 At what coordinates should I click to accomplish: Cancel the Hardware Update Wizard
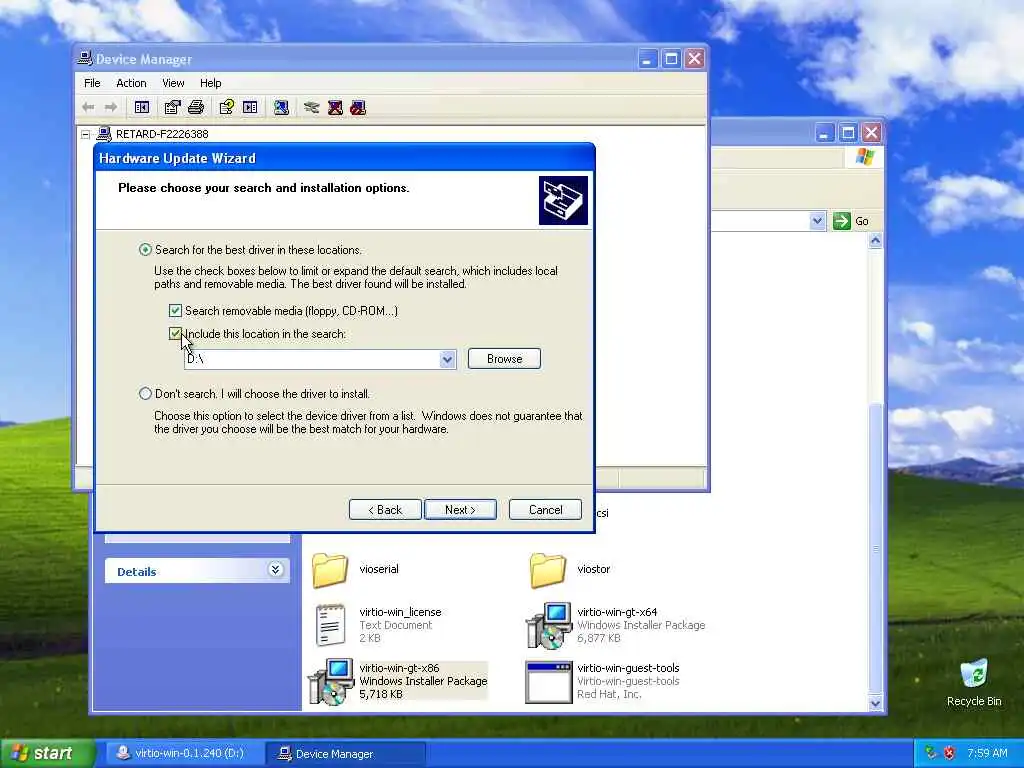pos(545,509)
